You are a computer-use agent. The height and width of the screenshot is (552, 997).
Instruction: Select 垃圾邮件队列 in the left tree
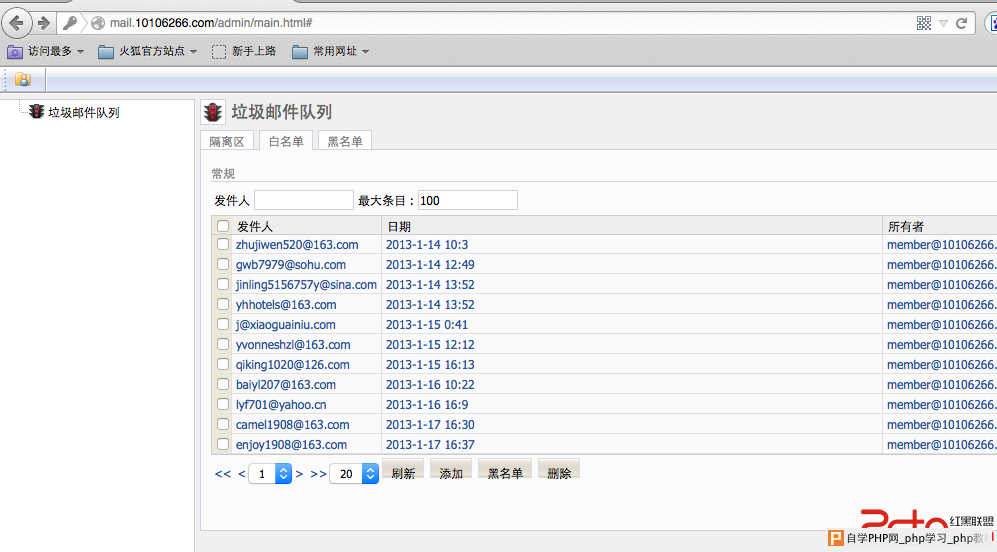pos(84,113)
